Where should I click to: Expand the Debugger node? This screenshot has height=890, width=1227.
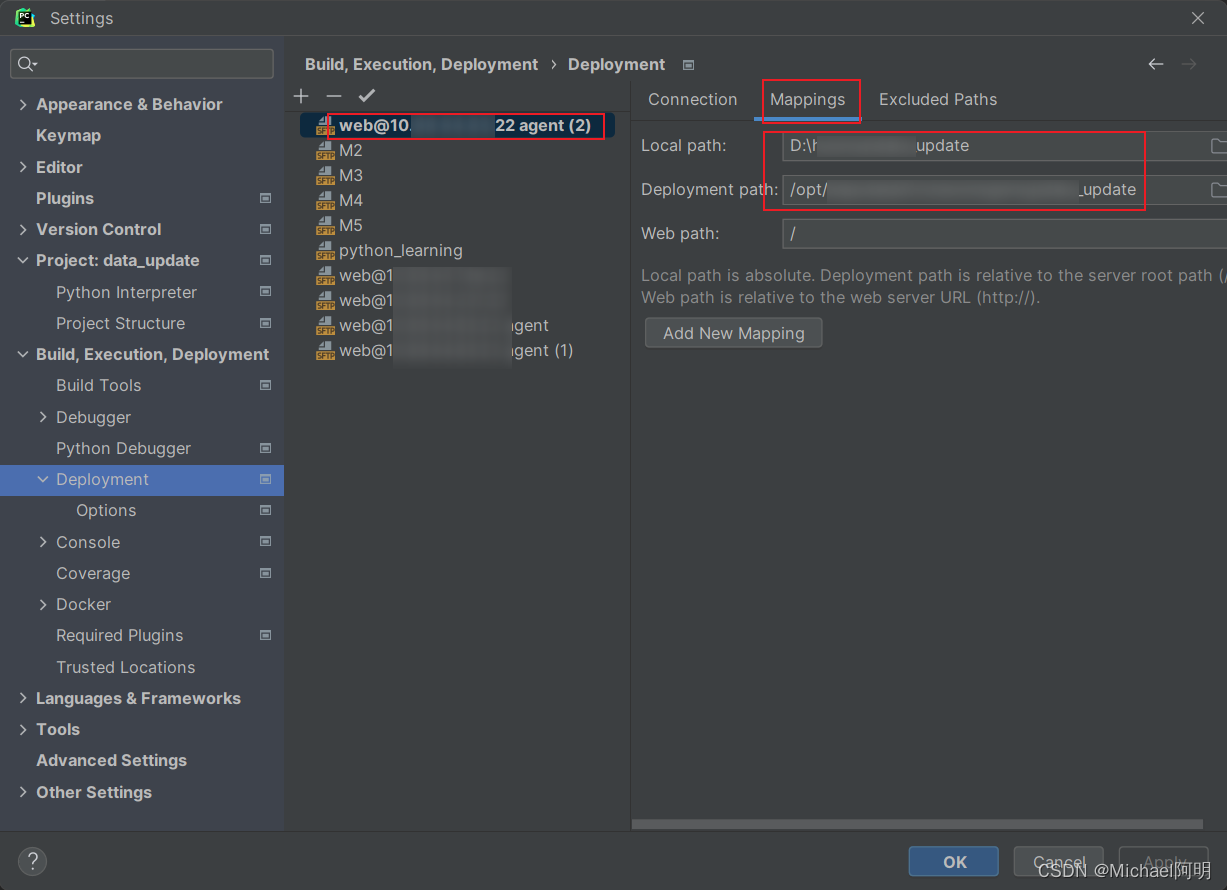(x=43, y=417)
